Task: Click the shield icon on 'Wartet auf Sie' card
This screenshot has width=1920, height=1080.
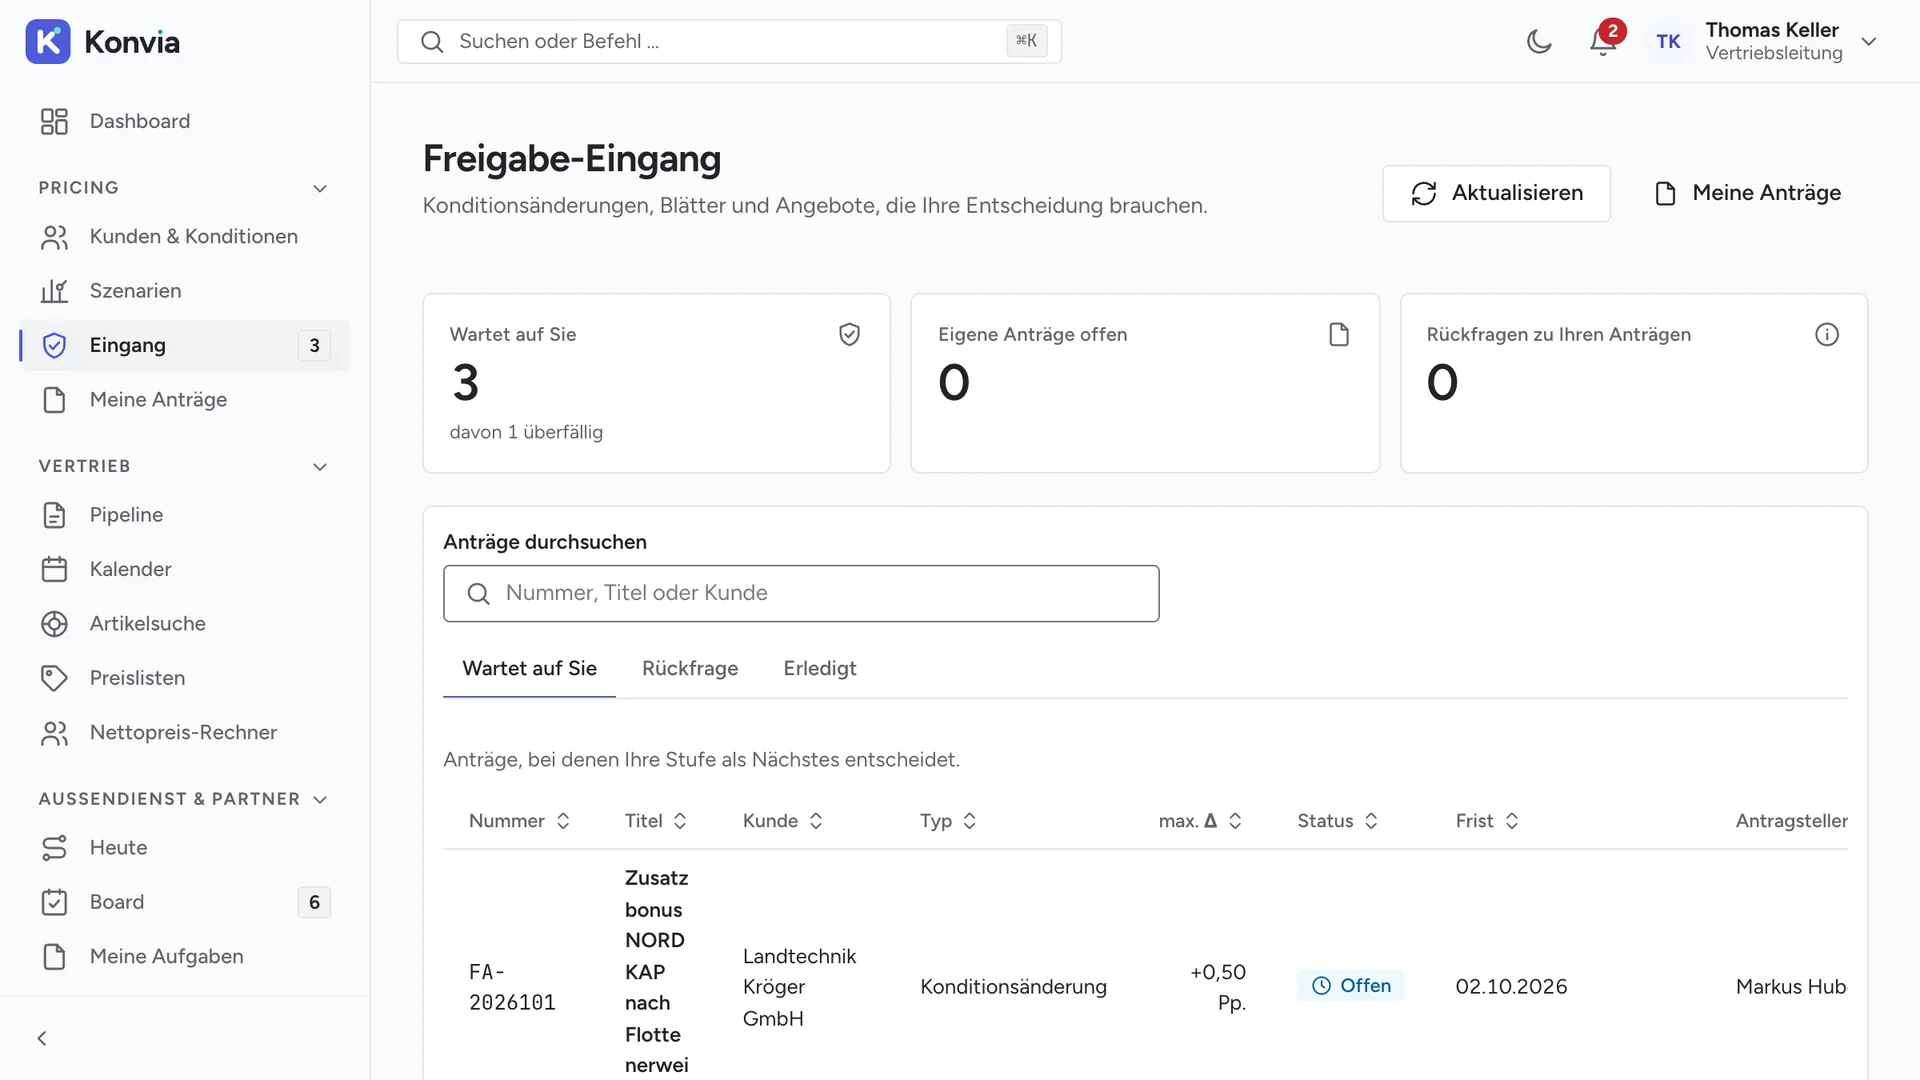Action: point(849,334)
